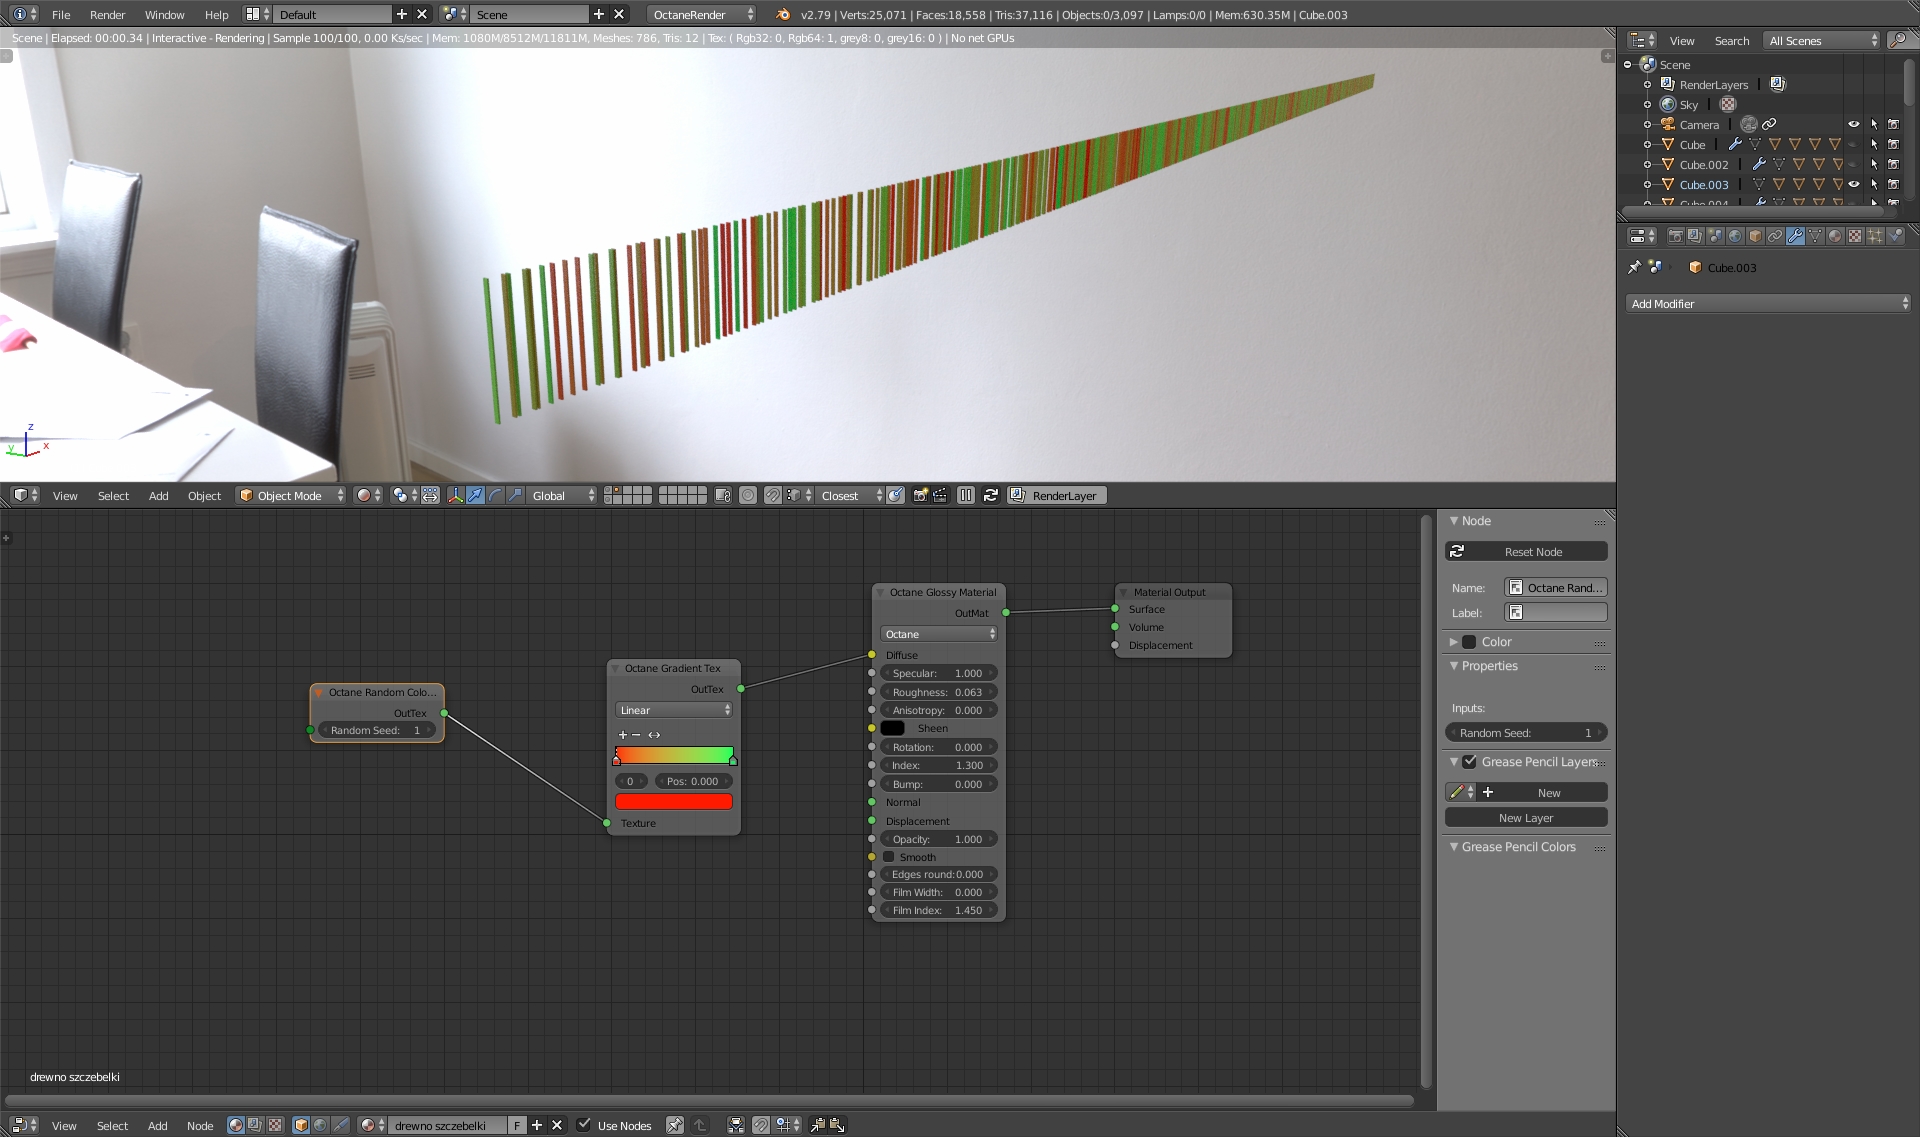
Task: Open the Modifiers properties tab (wrench icon)
Action: coord(1795,236)
